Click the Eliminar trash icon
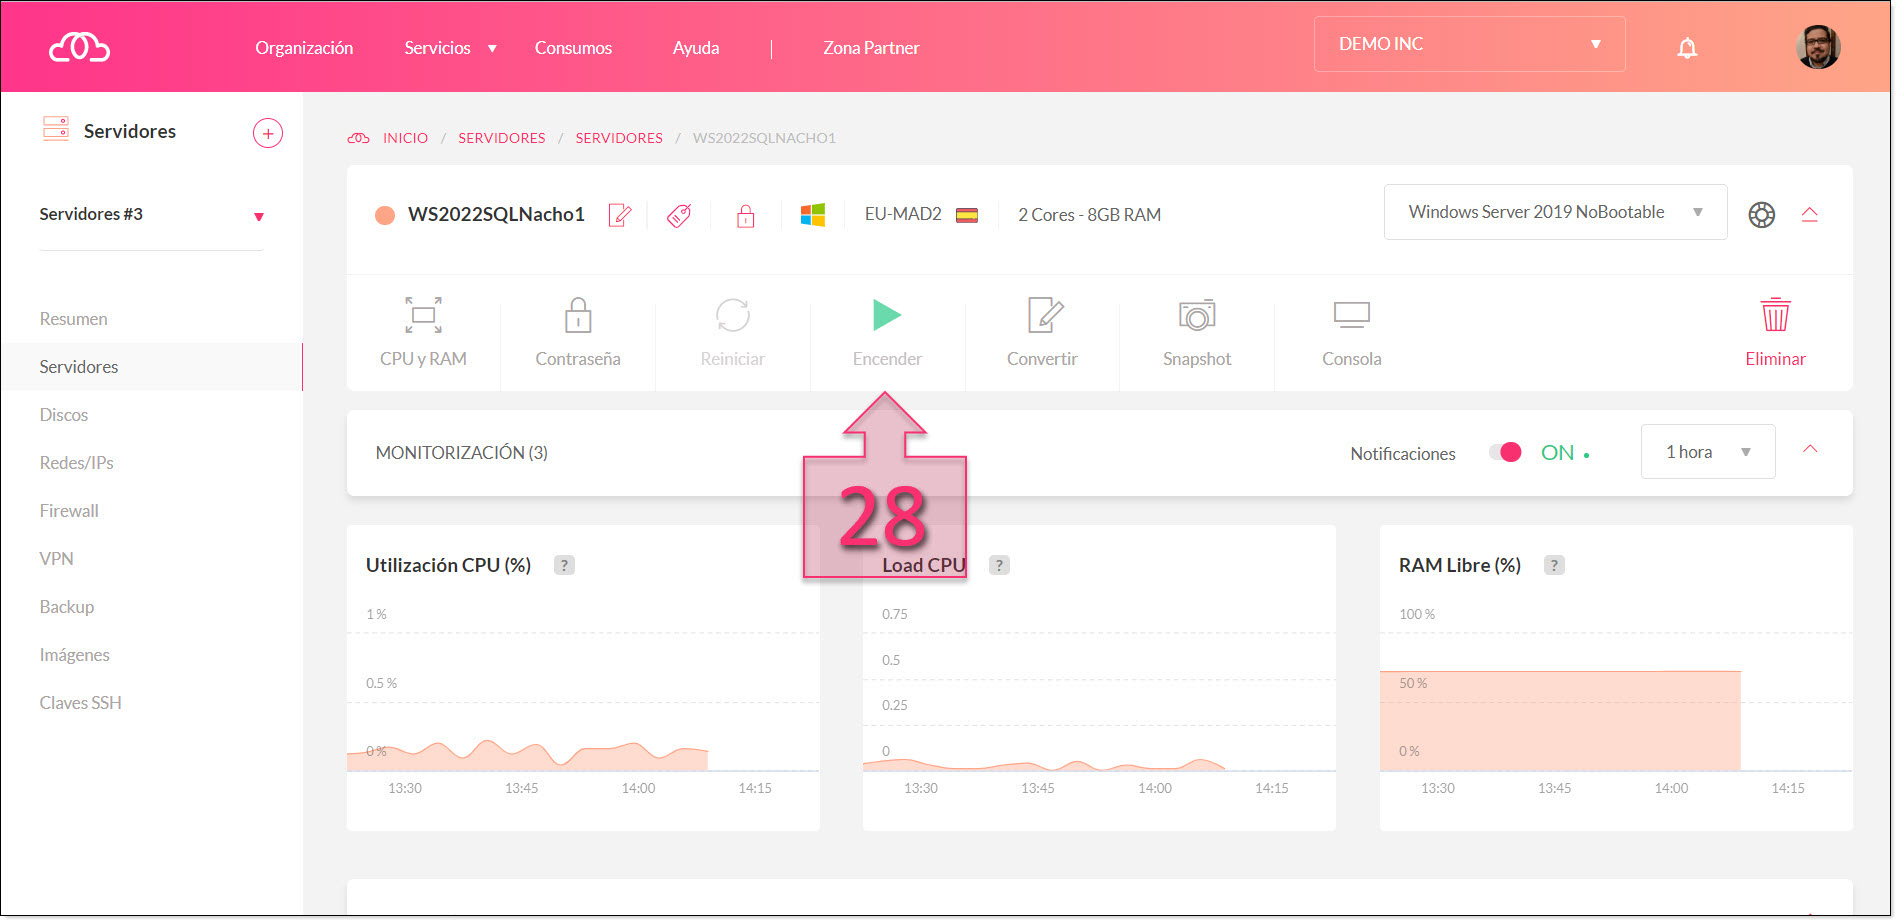1899x924 pixels. [x=1775, y=316]
